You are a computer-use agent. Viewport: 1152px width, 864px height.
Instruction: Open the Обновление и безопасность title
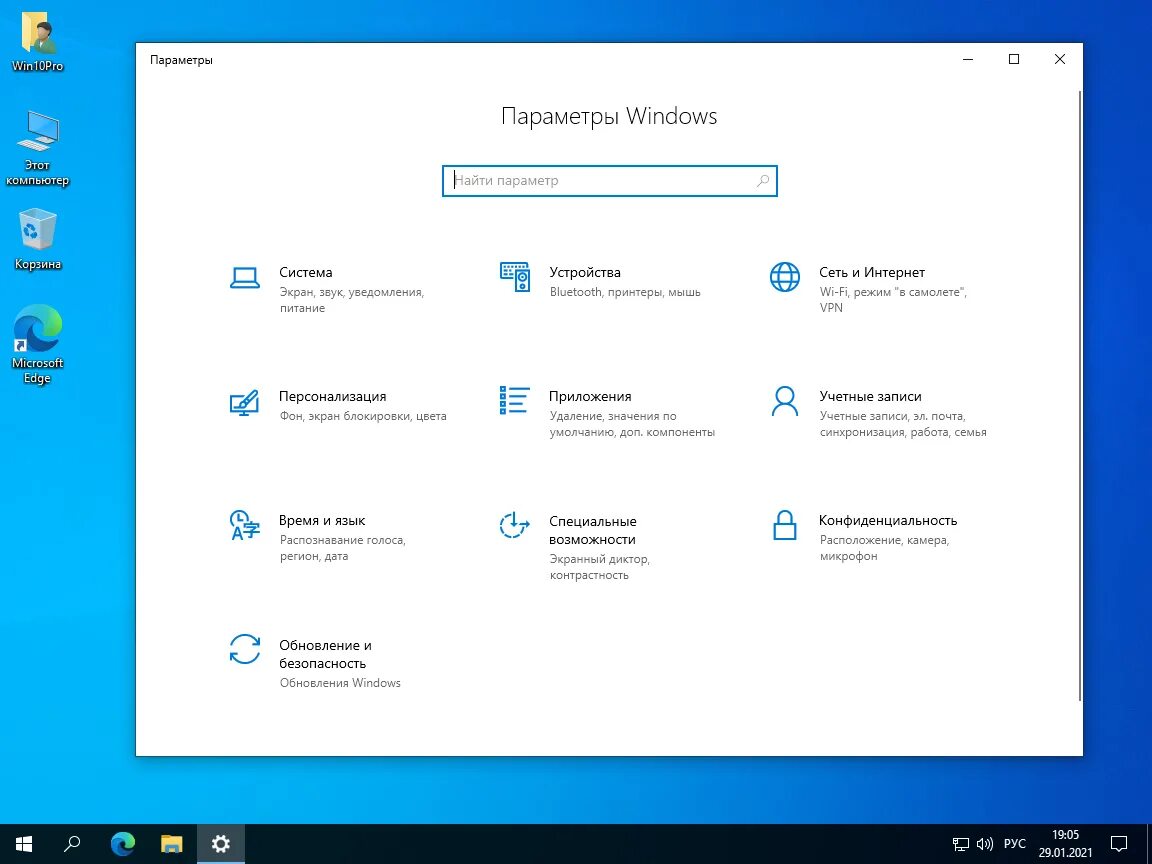pos(325,654)
